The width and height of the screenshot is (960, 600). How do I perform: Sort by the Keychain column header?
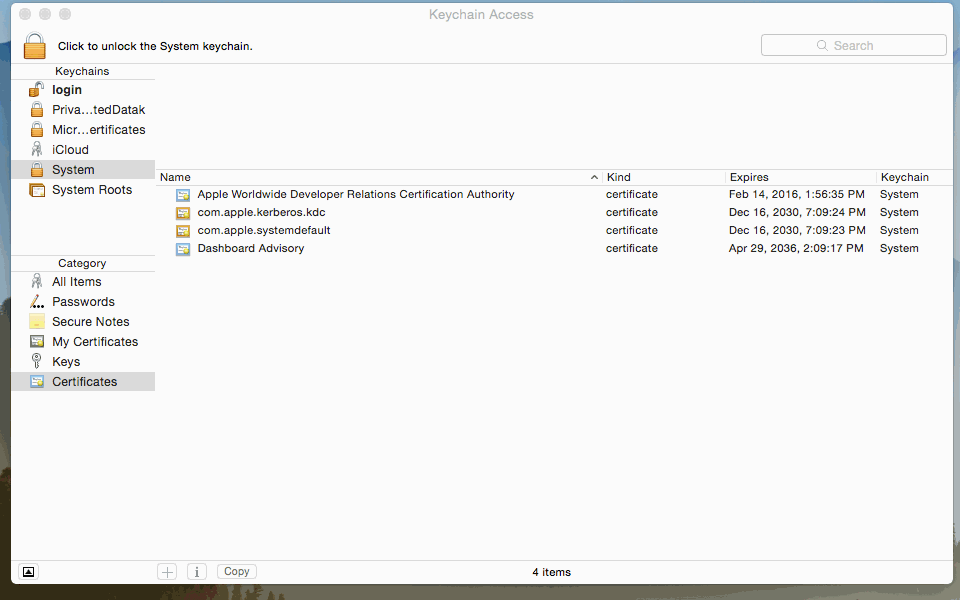click(x=915, y=177)
